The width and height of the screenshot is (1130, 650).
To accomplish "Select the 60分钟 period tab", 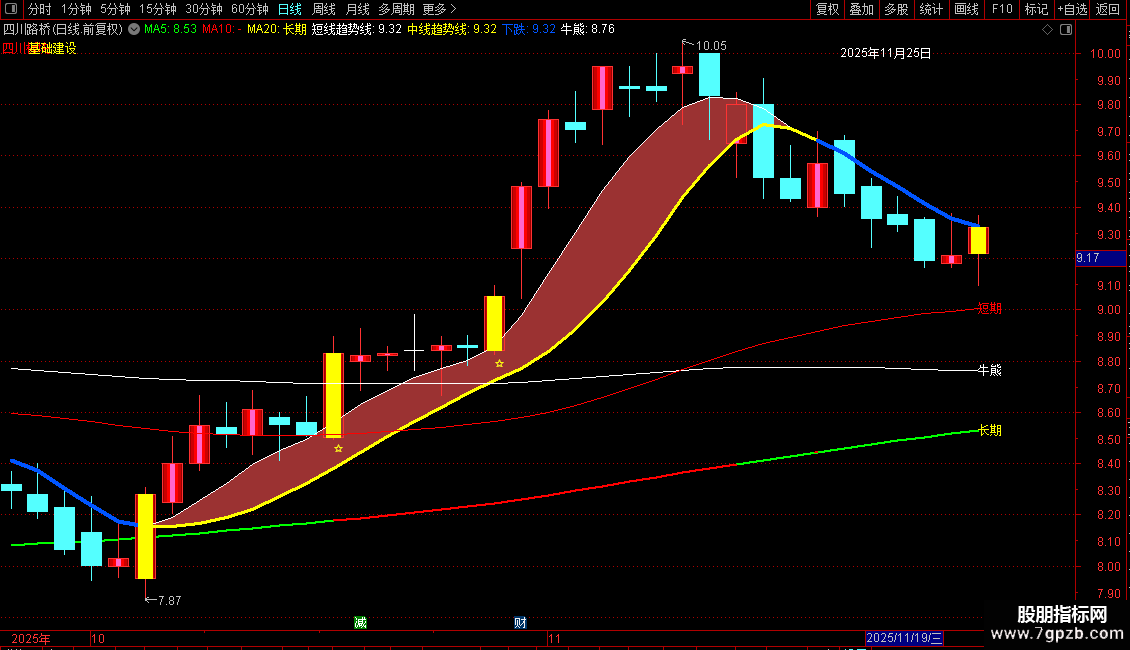I will tap(249, 9).
